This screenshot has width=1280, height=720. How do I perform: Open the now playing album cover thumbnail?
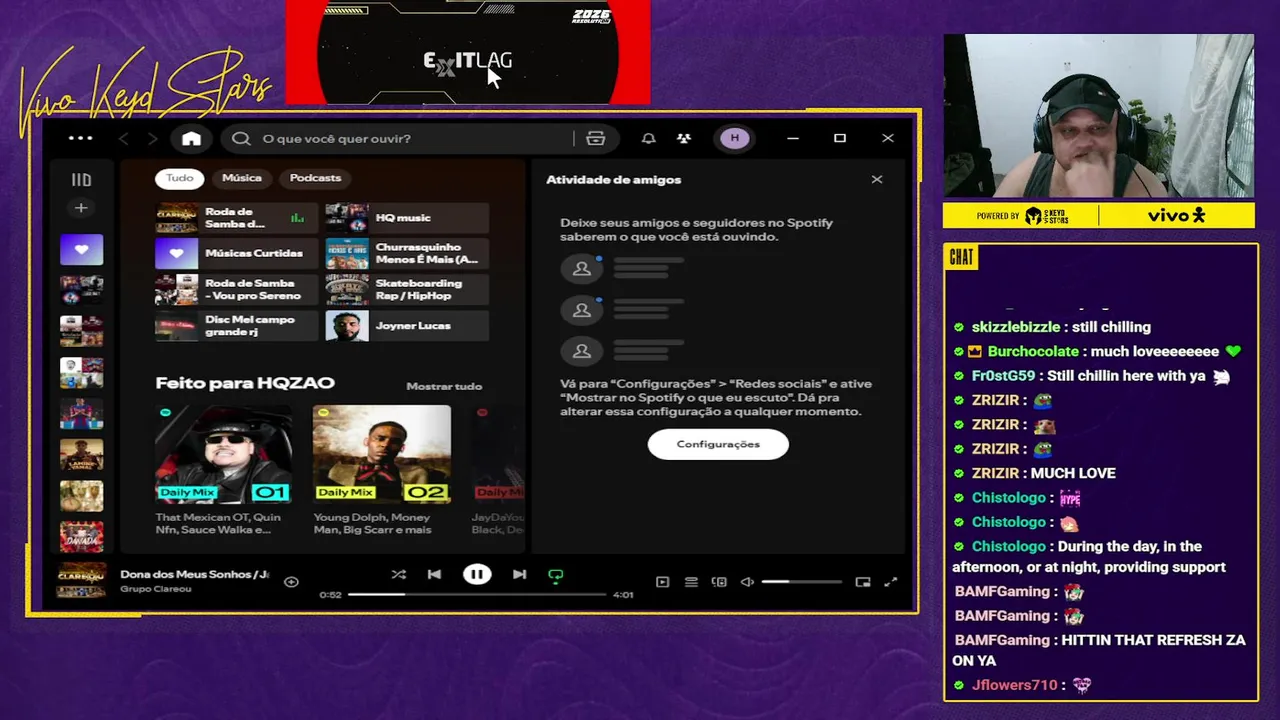pos(81,581)
